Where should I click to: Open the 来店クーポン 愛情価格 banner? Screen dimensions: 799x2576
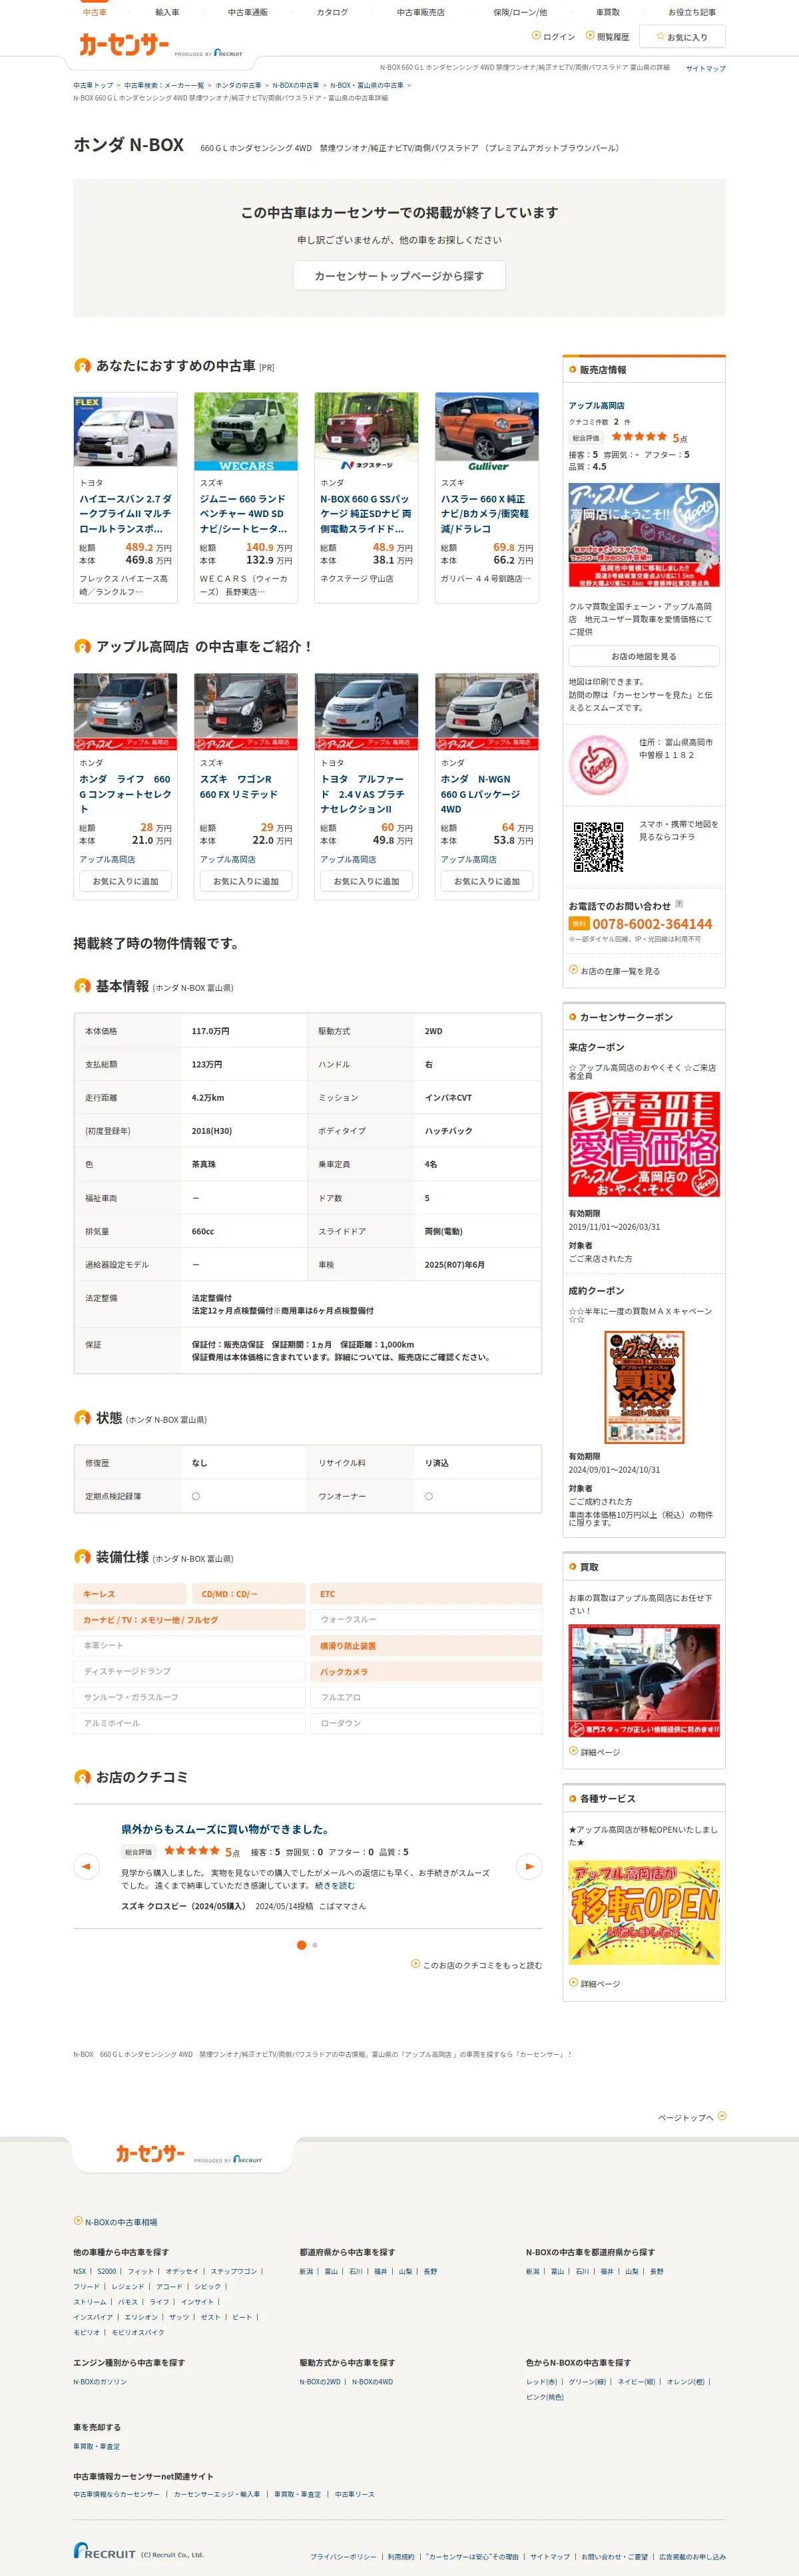point(644,1144)
